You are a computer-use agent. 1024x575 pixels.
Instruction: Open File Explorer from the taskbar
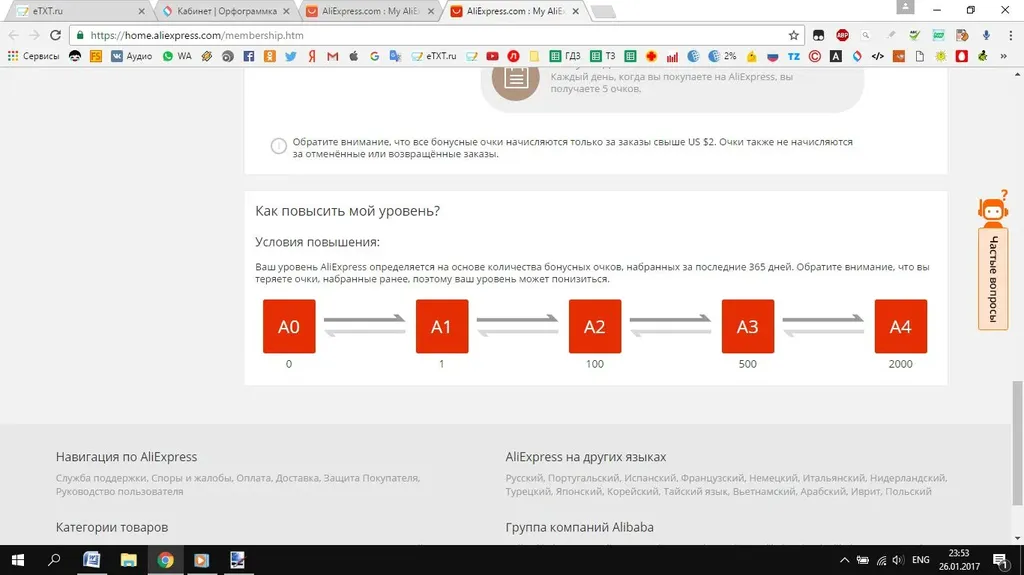click(x=128, y=560)
